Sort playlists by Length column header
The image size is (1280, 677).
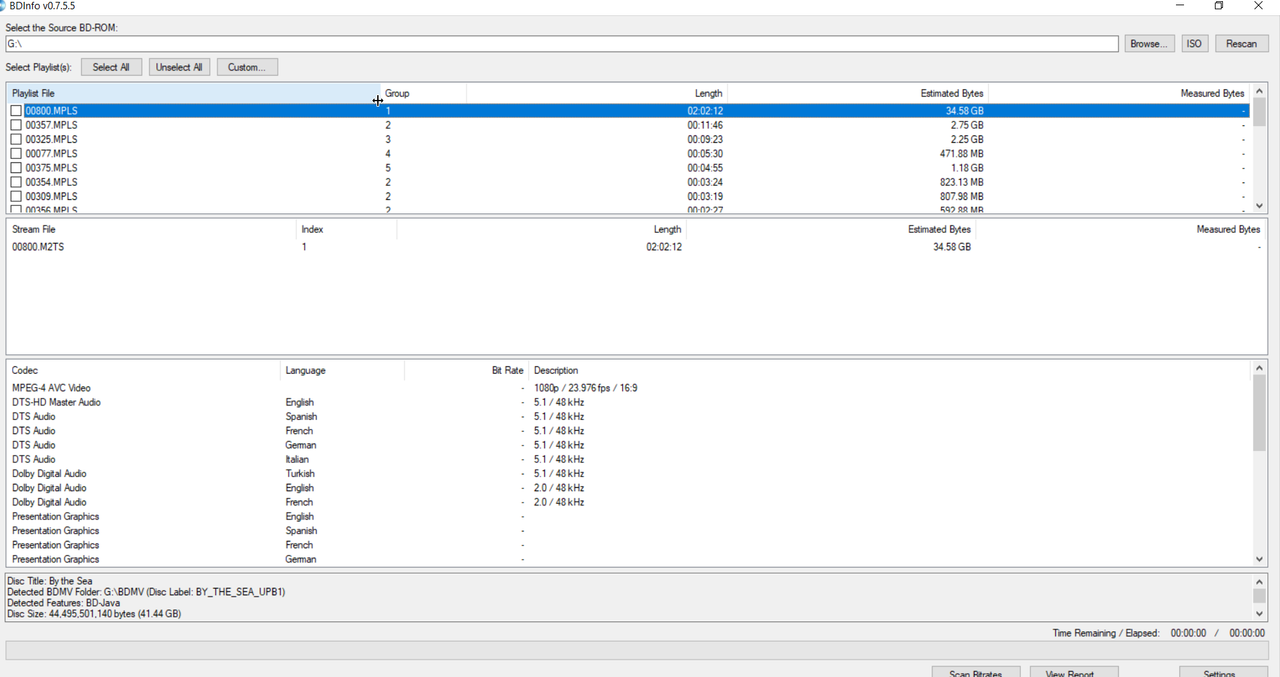point(597,93)
